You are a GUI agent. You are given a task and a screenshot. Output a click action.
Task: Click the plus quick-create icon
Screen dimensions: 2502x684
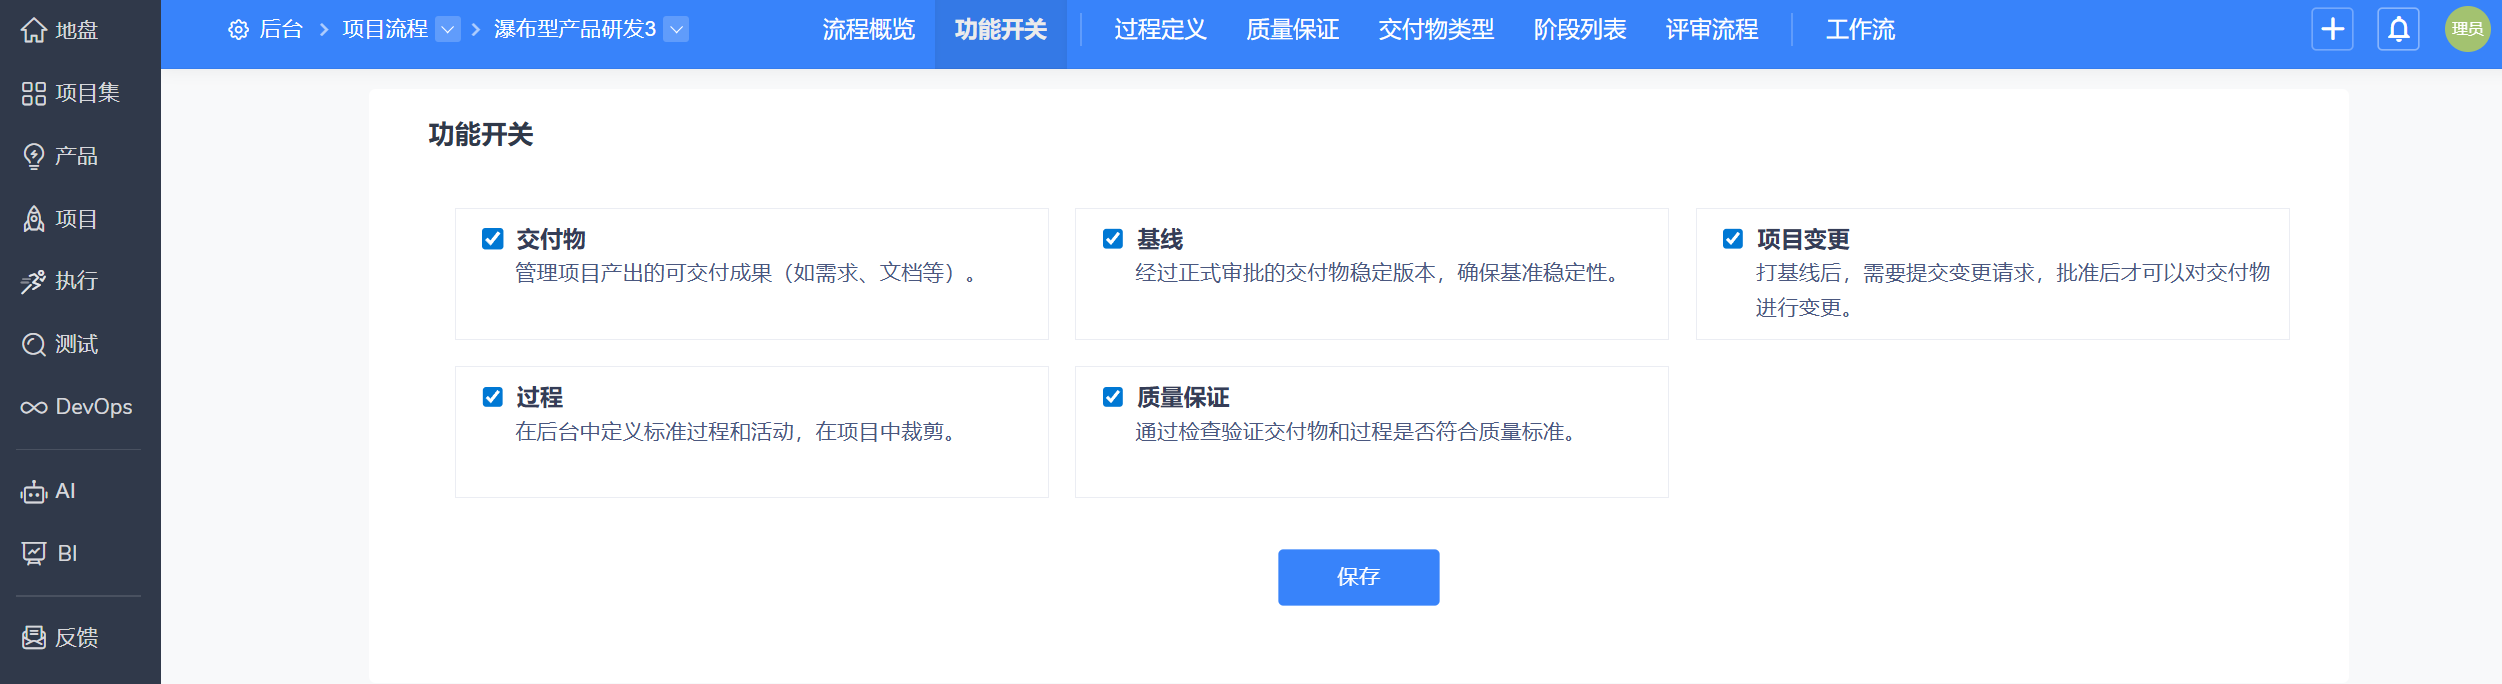coord(2332,29)
